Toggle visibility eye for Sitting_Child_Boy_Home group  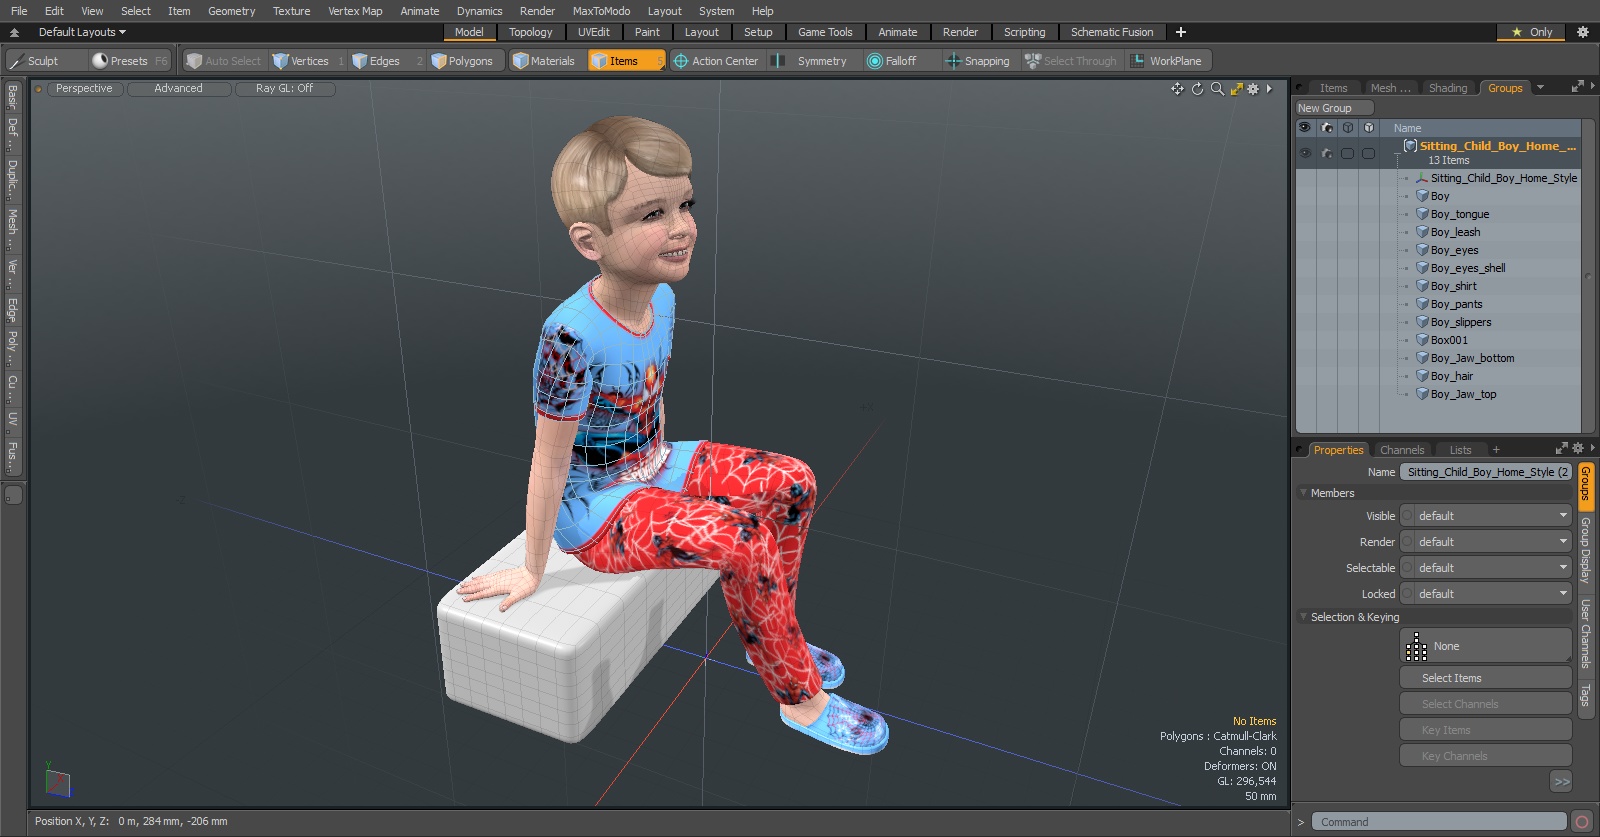pyautogui.click(x=1305, y=153)
